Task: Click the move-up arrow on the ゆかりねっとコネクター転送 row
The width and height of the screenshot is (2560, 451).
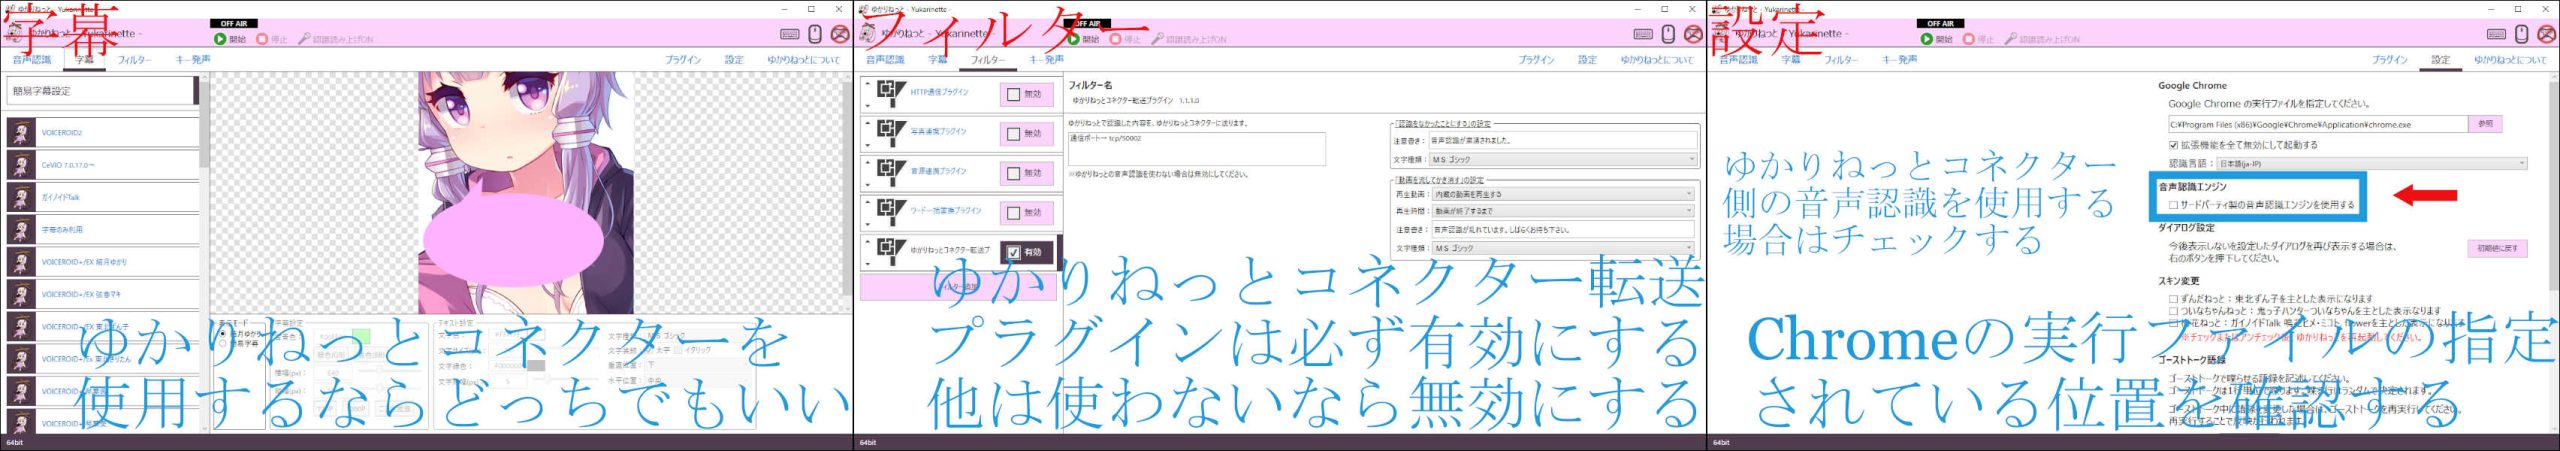Action: click(x=867, y=242)
